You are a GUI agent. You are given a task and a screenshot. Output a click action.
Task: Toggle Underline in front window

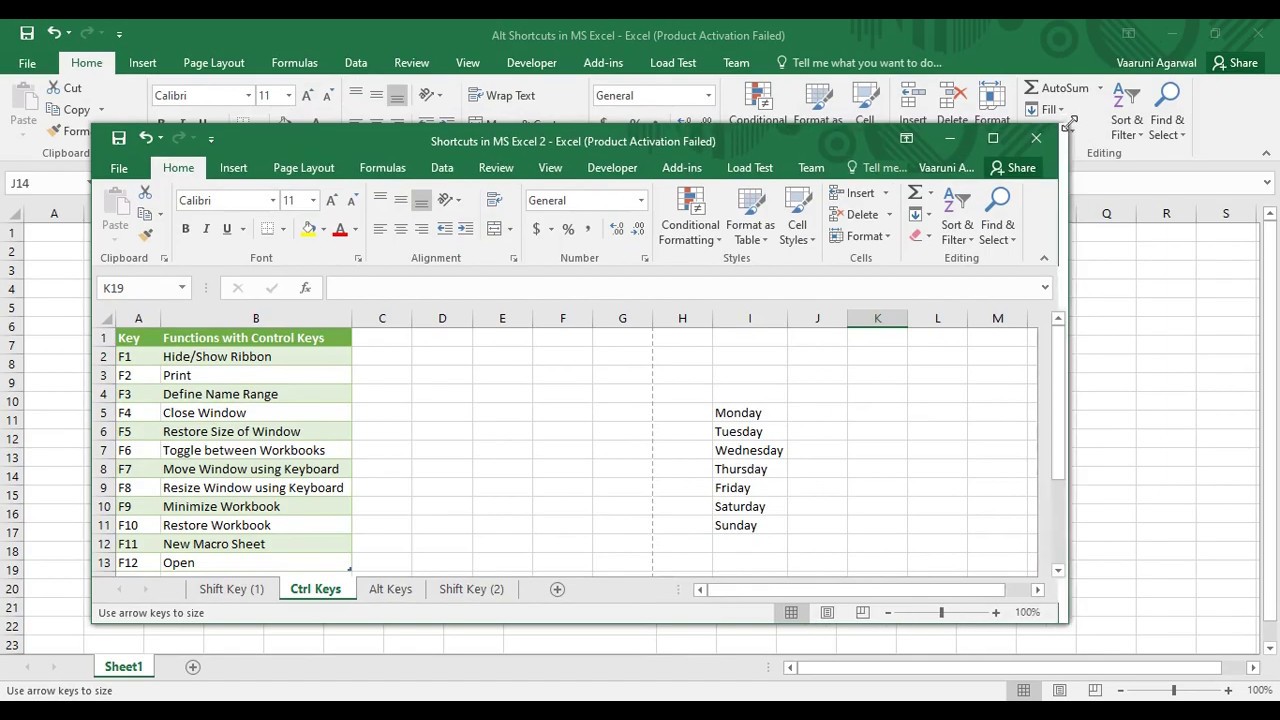pyautogui.click(x=227, y=229)
